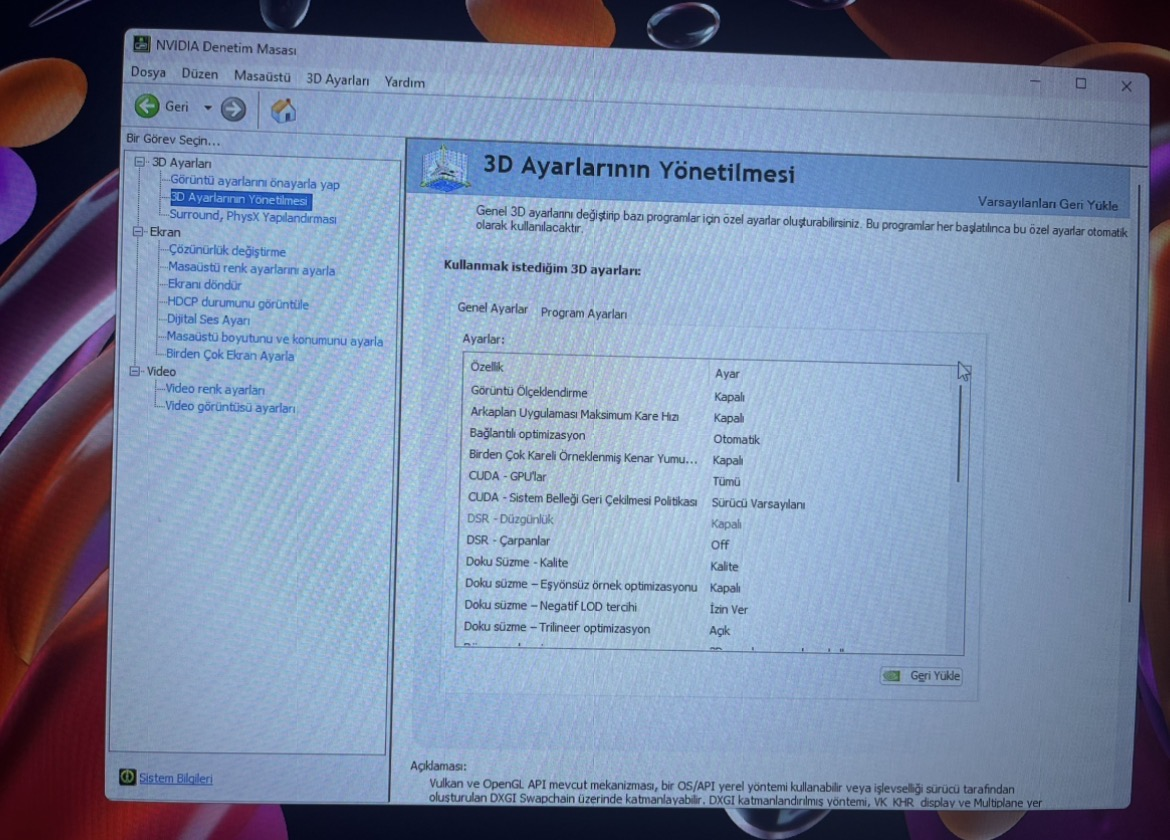Select the CUDA - GPU'lar row
Viewport: 1170px width, 840px height.
pyautogui.click(x=710, y=479)
